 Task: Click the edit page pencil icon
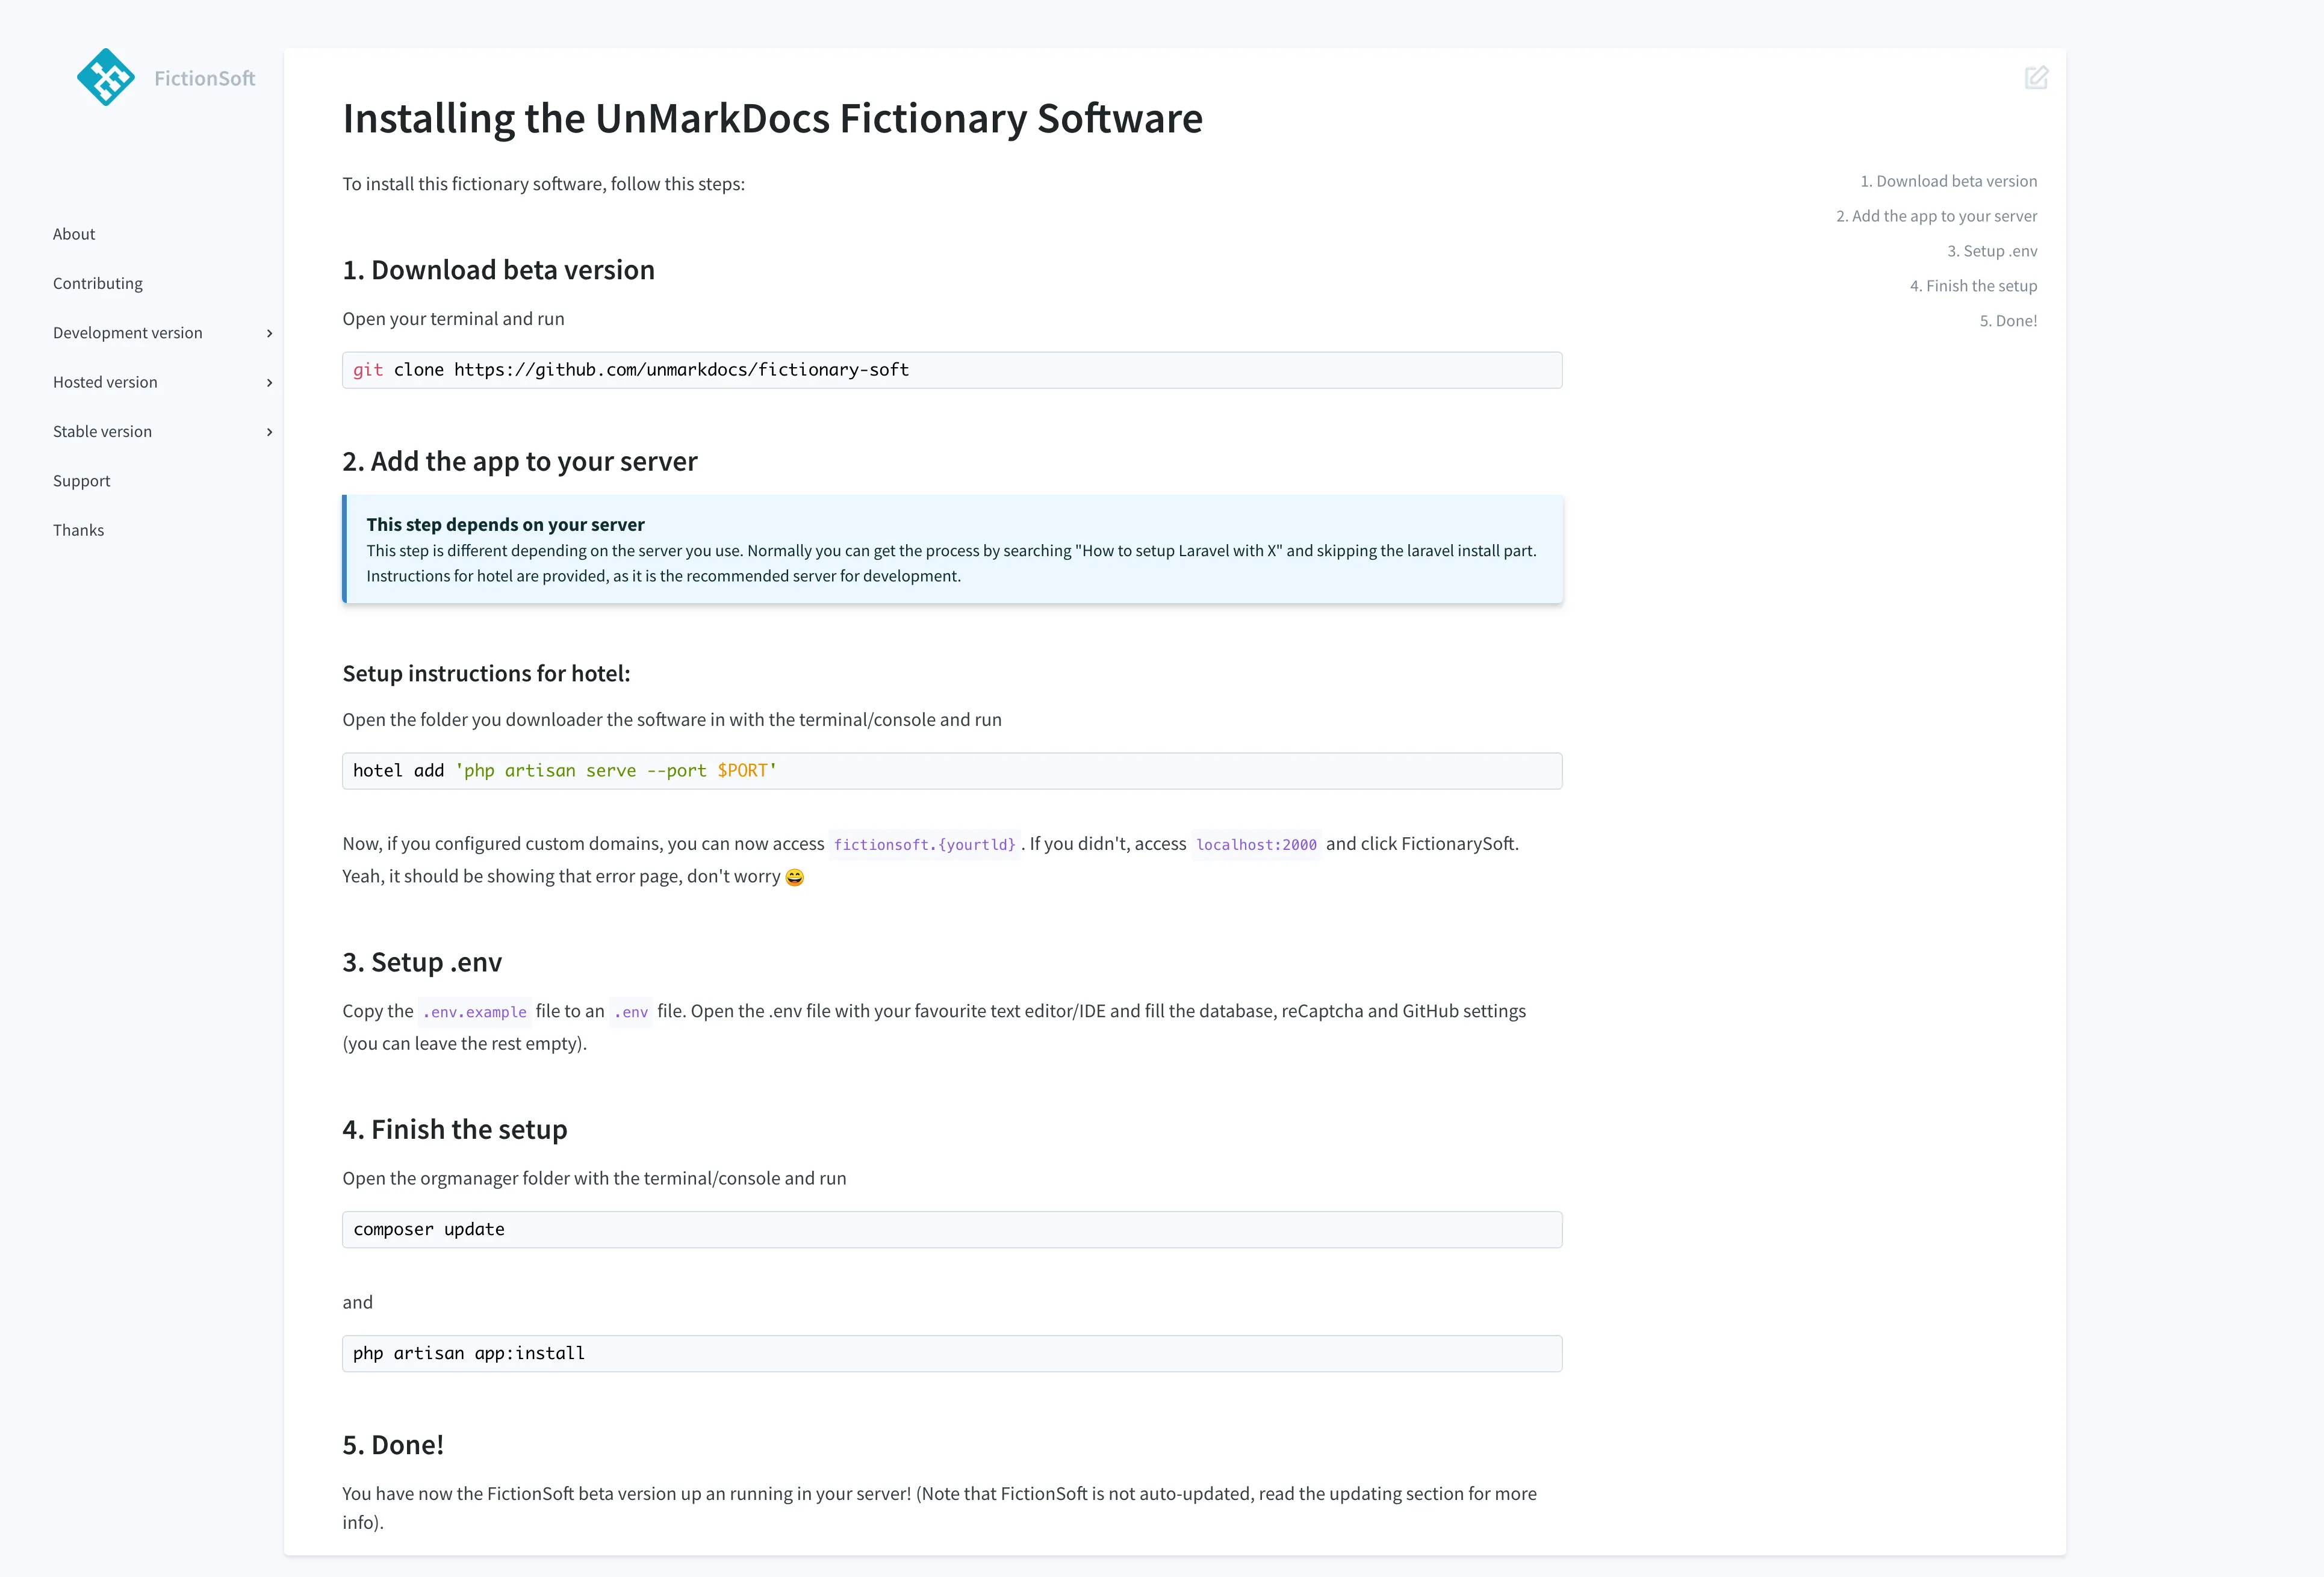(2036, 78)
